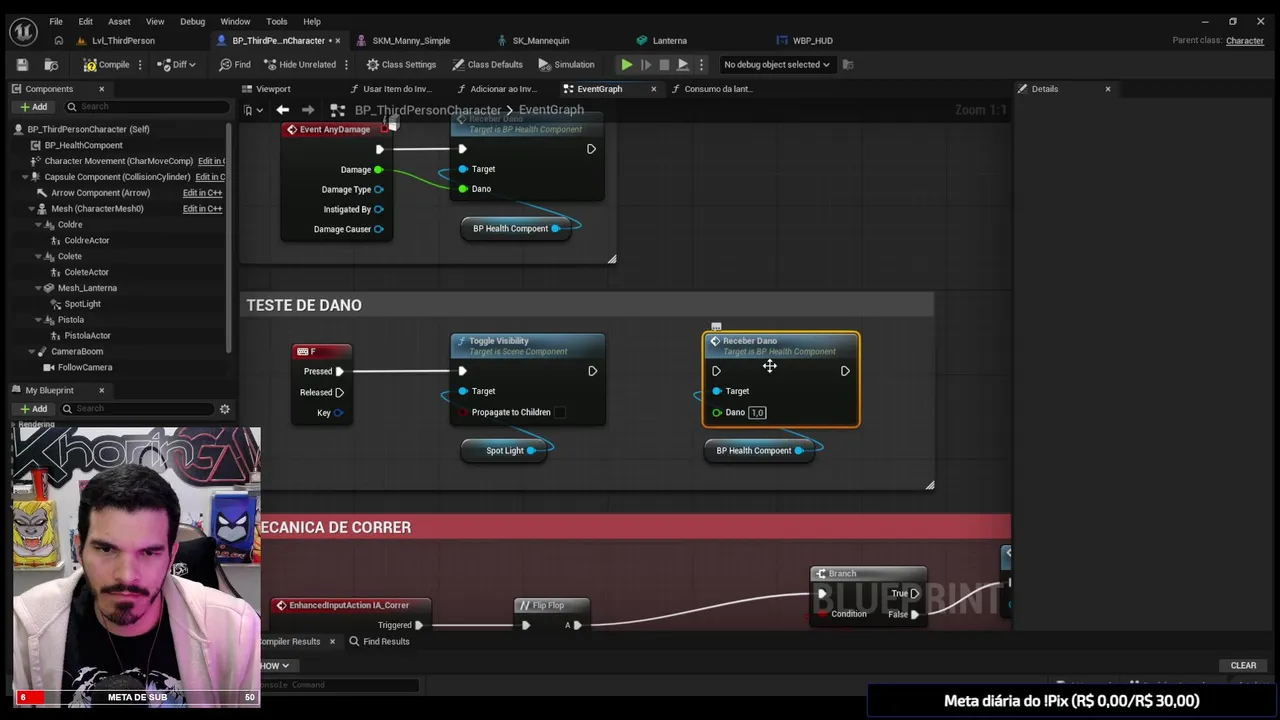Image resolution: width=1280 pixels, height=720 pixels.
Task: Click the My Blueprint search field
Action: point(138,409)
